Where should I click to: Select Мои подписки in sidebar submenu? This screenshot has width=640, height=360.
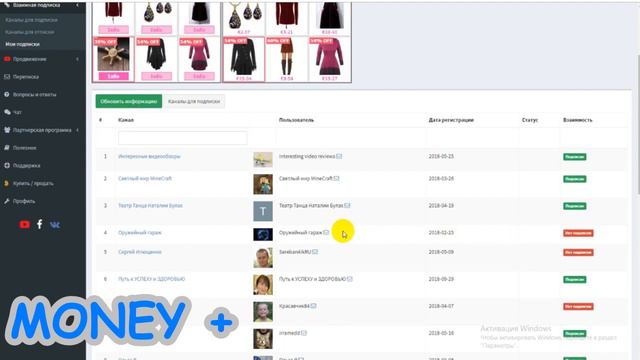click(x=22, y=44)
